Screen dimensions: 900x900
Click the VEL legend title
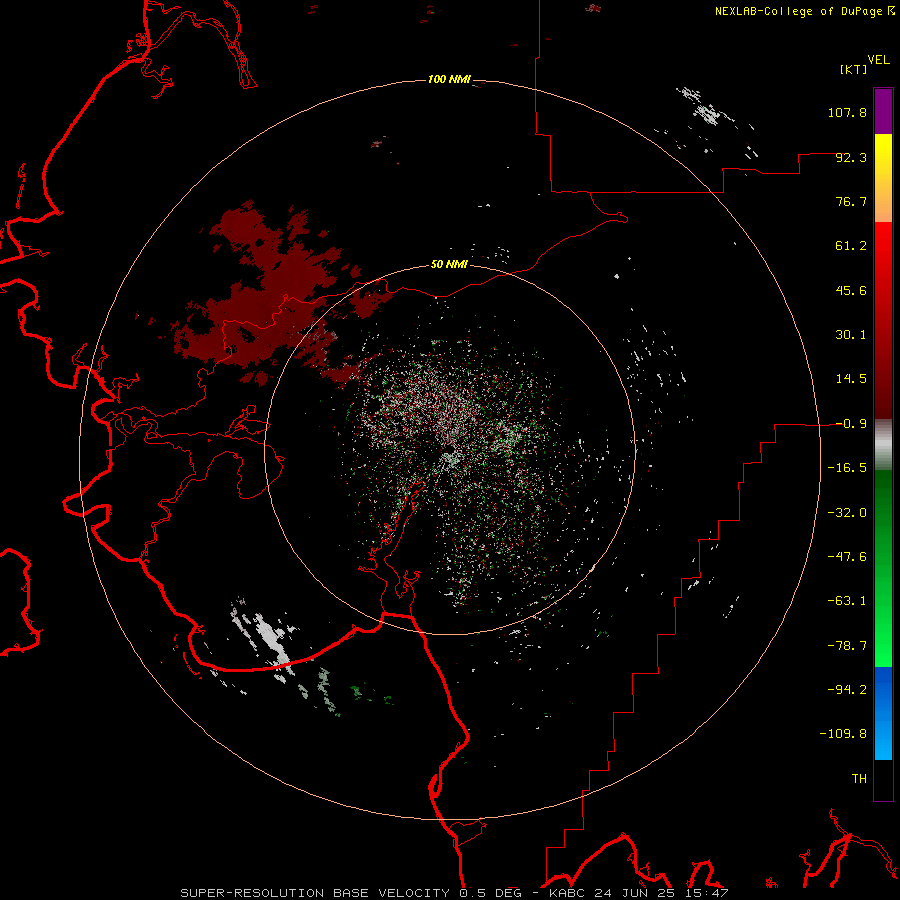878,60
